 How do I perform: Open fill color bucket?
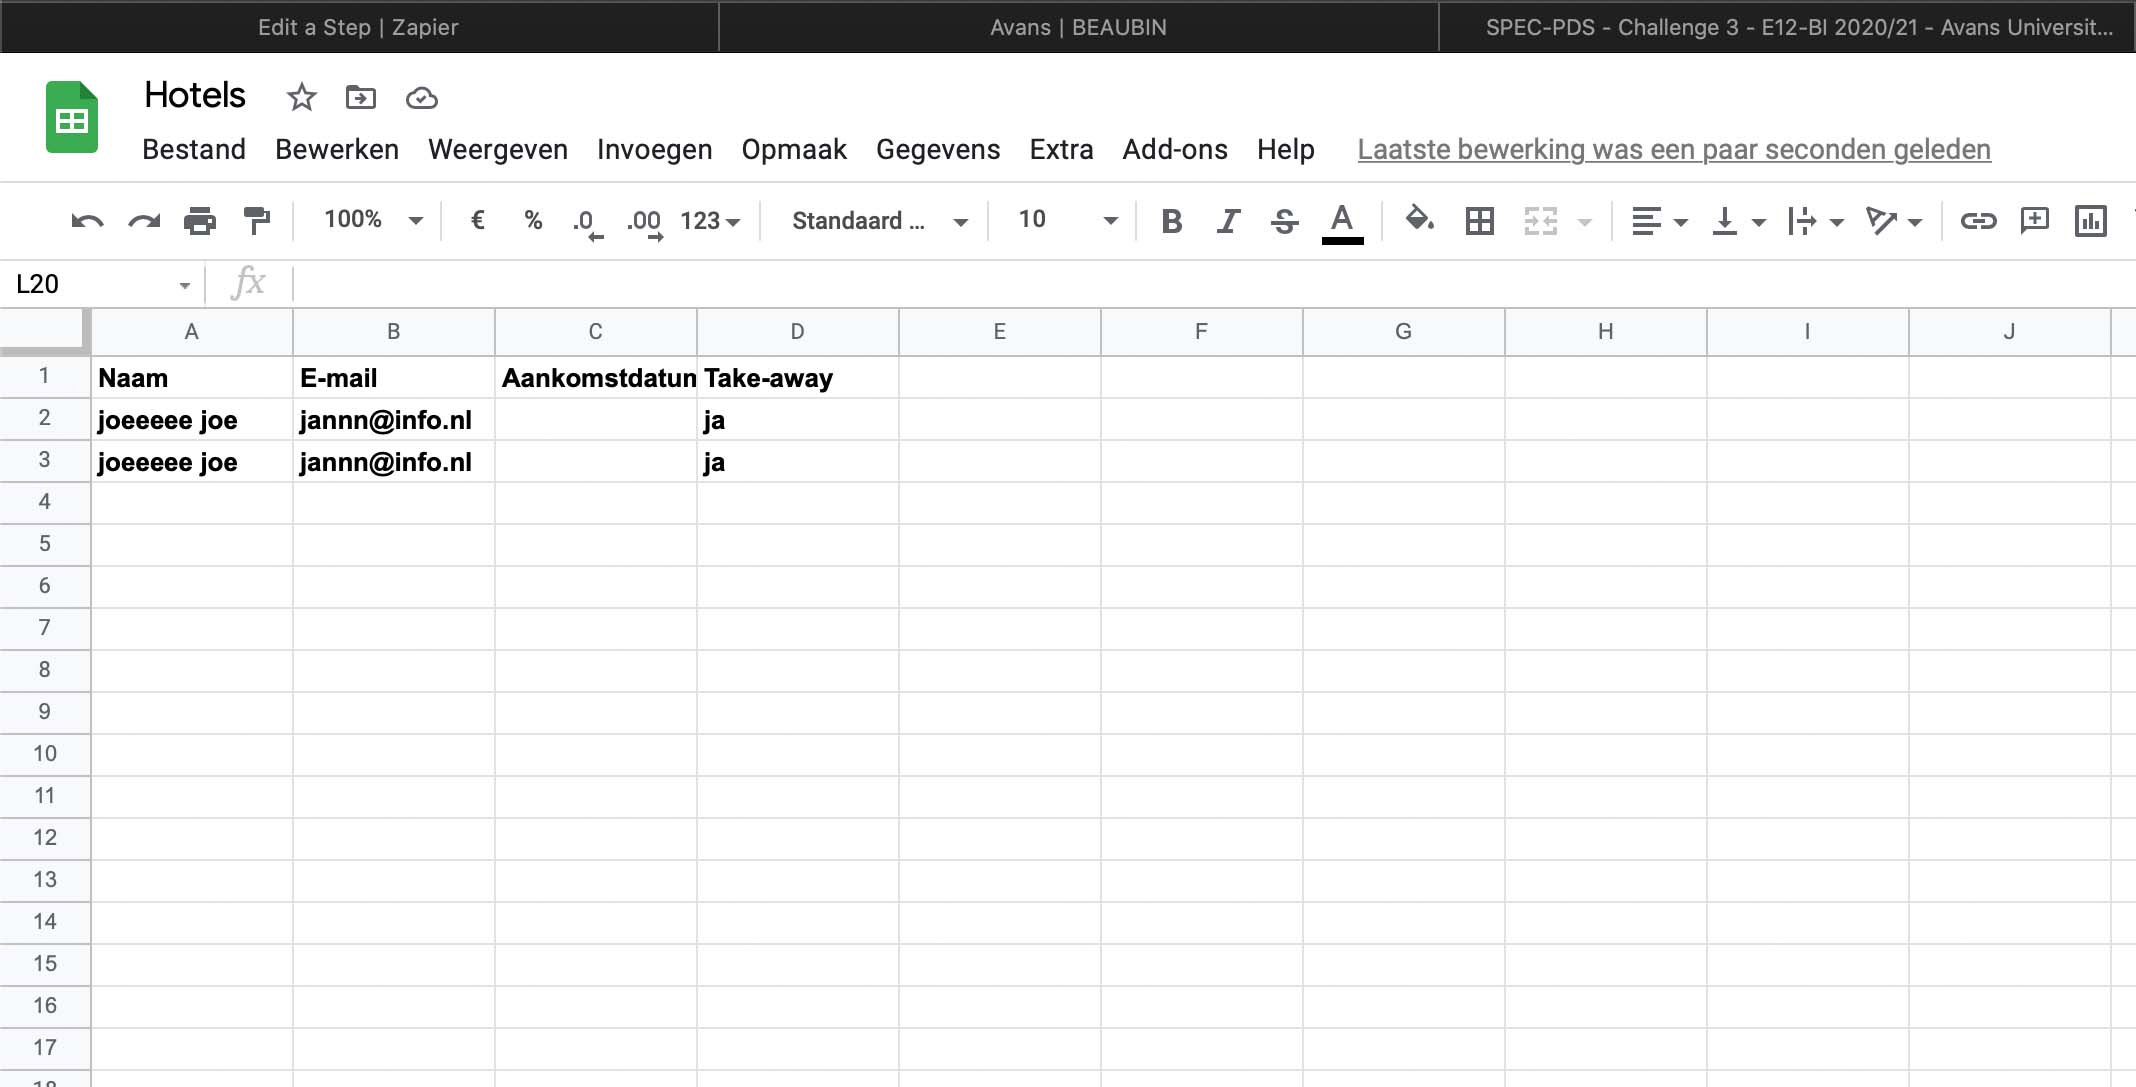(1420, 219)
